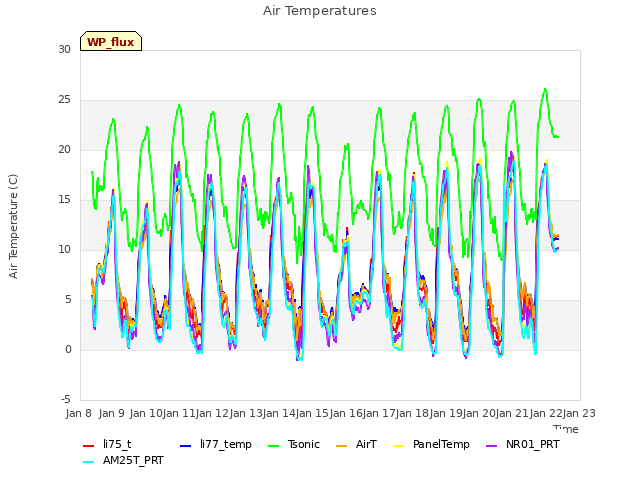Click the red li75_t legend swatch
Image resolution: width=640 pixels, height=480 pixels.
pos(89,445)
